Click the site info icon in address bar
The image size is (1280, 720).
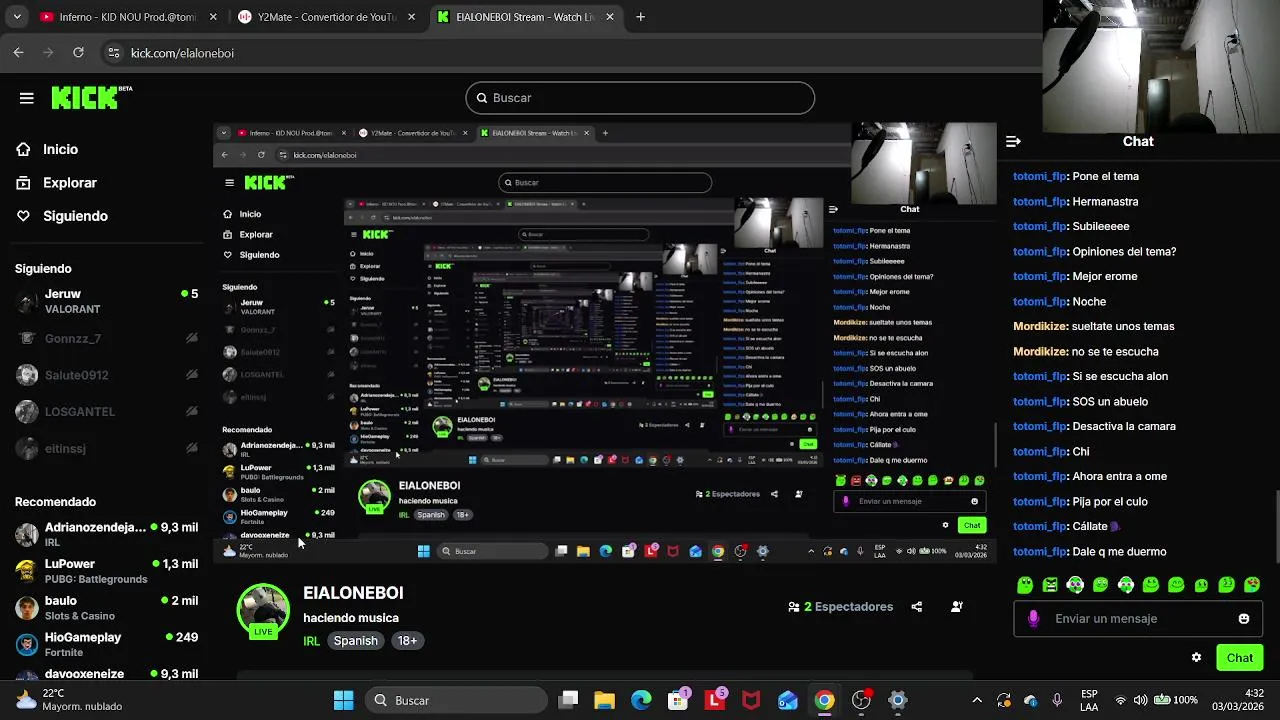tap(113, 53)
